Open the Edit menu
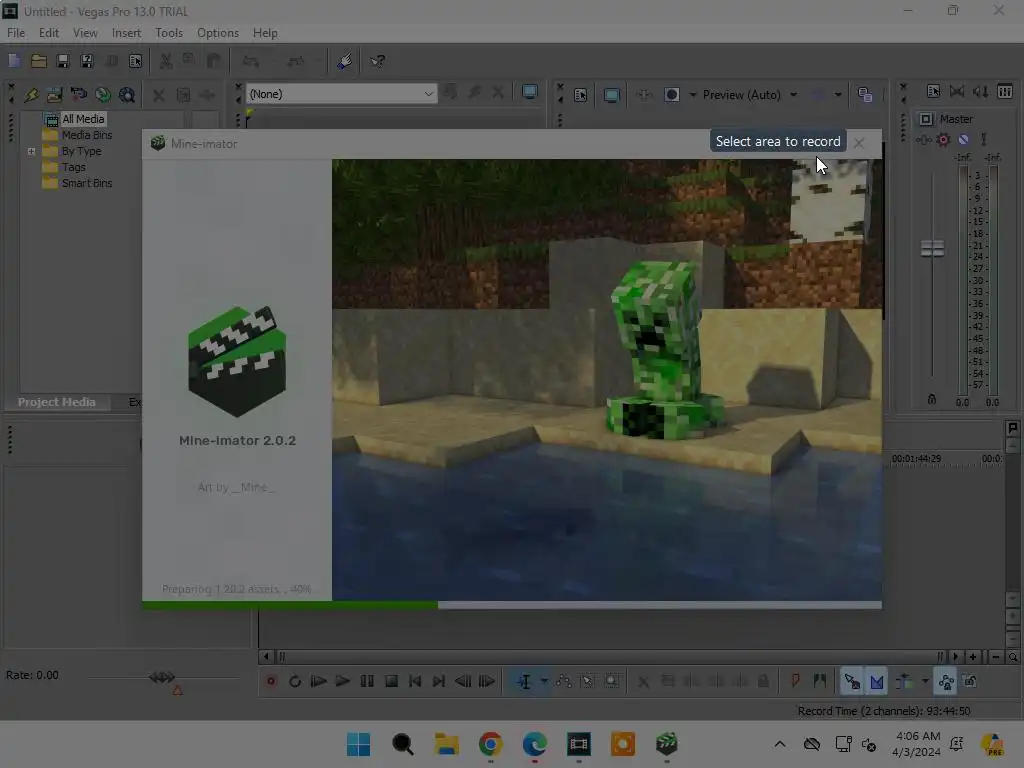 coord(49,33)
